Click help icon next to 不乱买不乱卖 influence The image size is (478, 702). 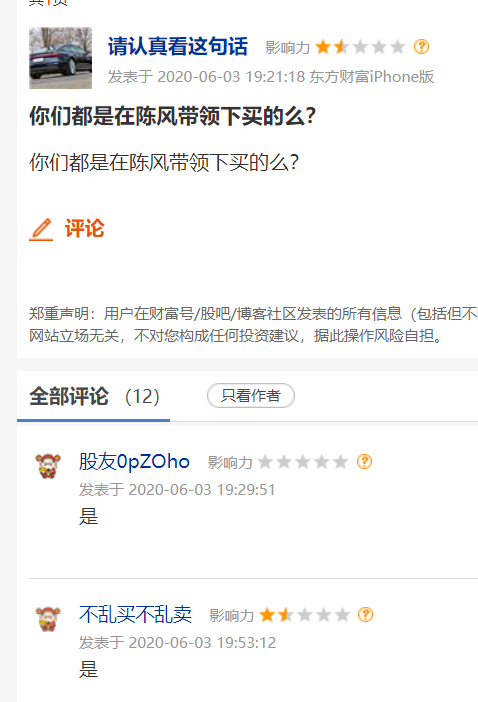[x=366, y=615]
